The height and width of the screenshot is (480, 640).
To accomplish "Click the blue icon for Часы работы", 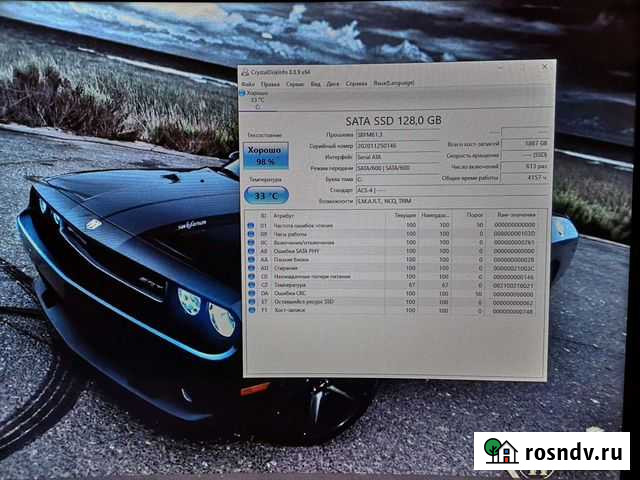I will (251, 235).
